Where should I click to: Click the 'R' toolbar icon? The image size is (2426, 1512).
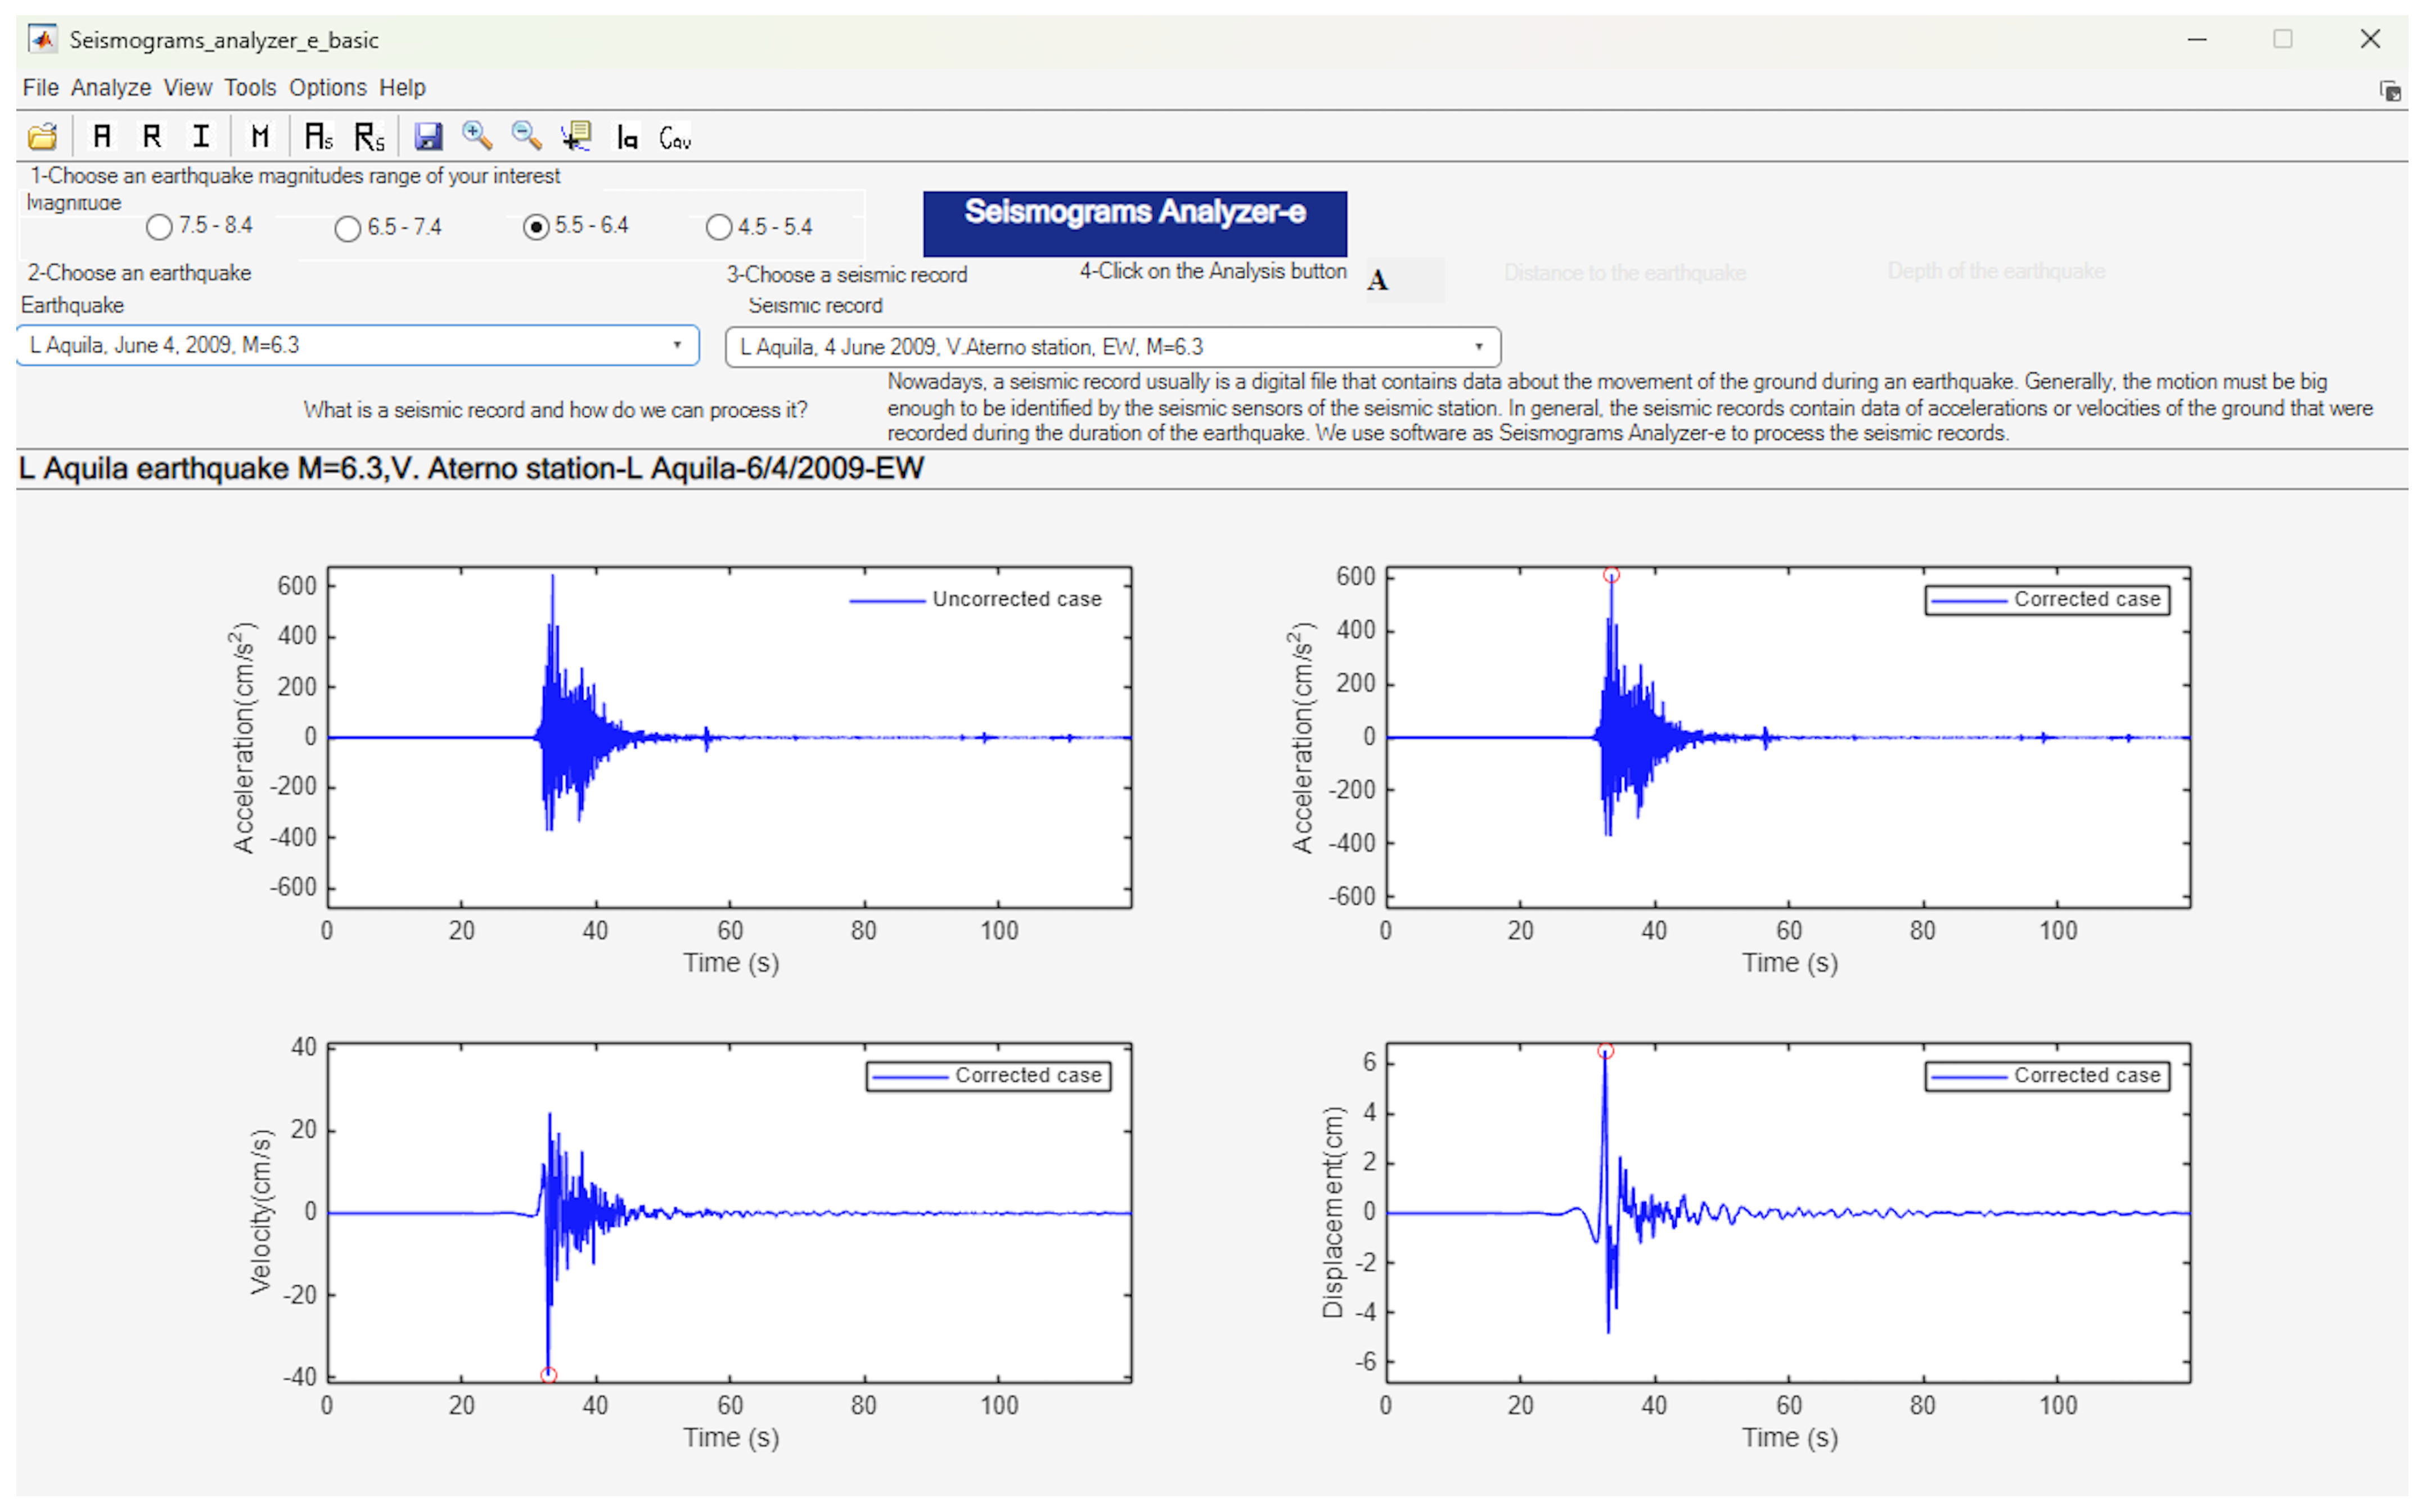point(152,136)
